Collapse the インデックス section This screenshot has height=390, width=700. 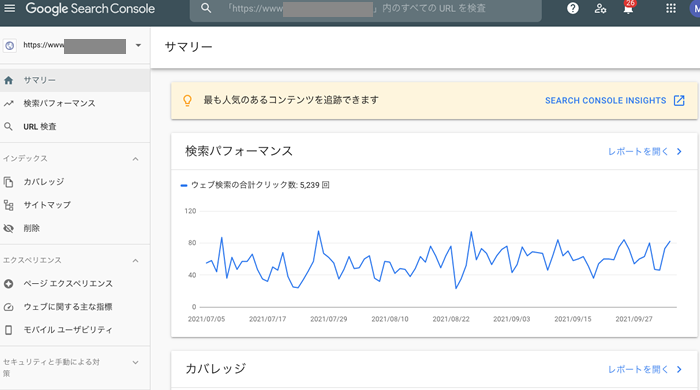tap(136, 159)
